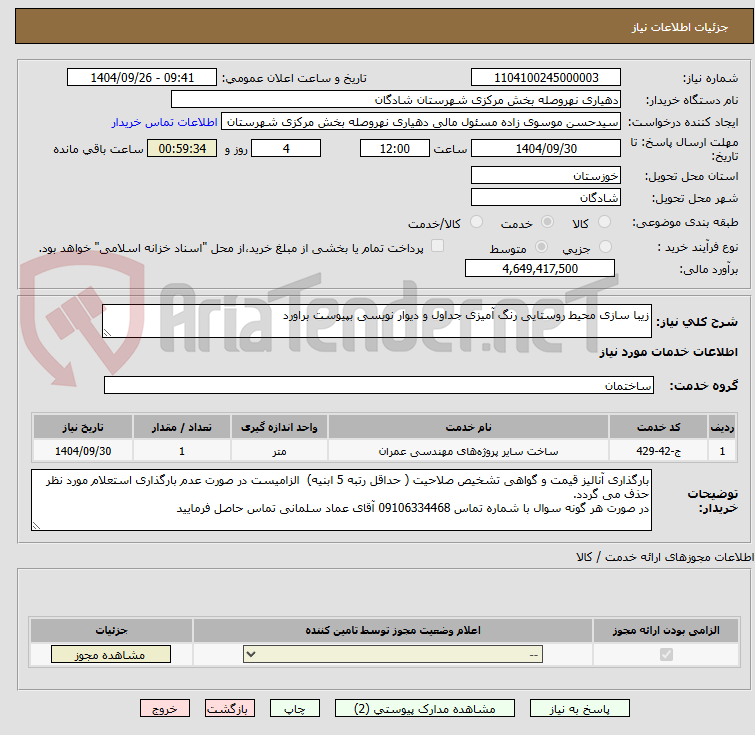Click the نام دستگاه خریدار field
This screenshot has width=755, height=735.
point(395,100)
